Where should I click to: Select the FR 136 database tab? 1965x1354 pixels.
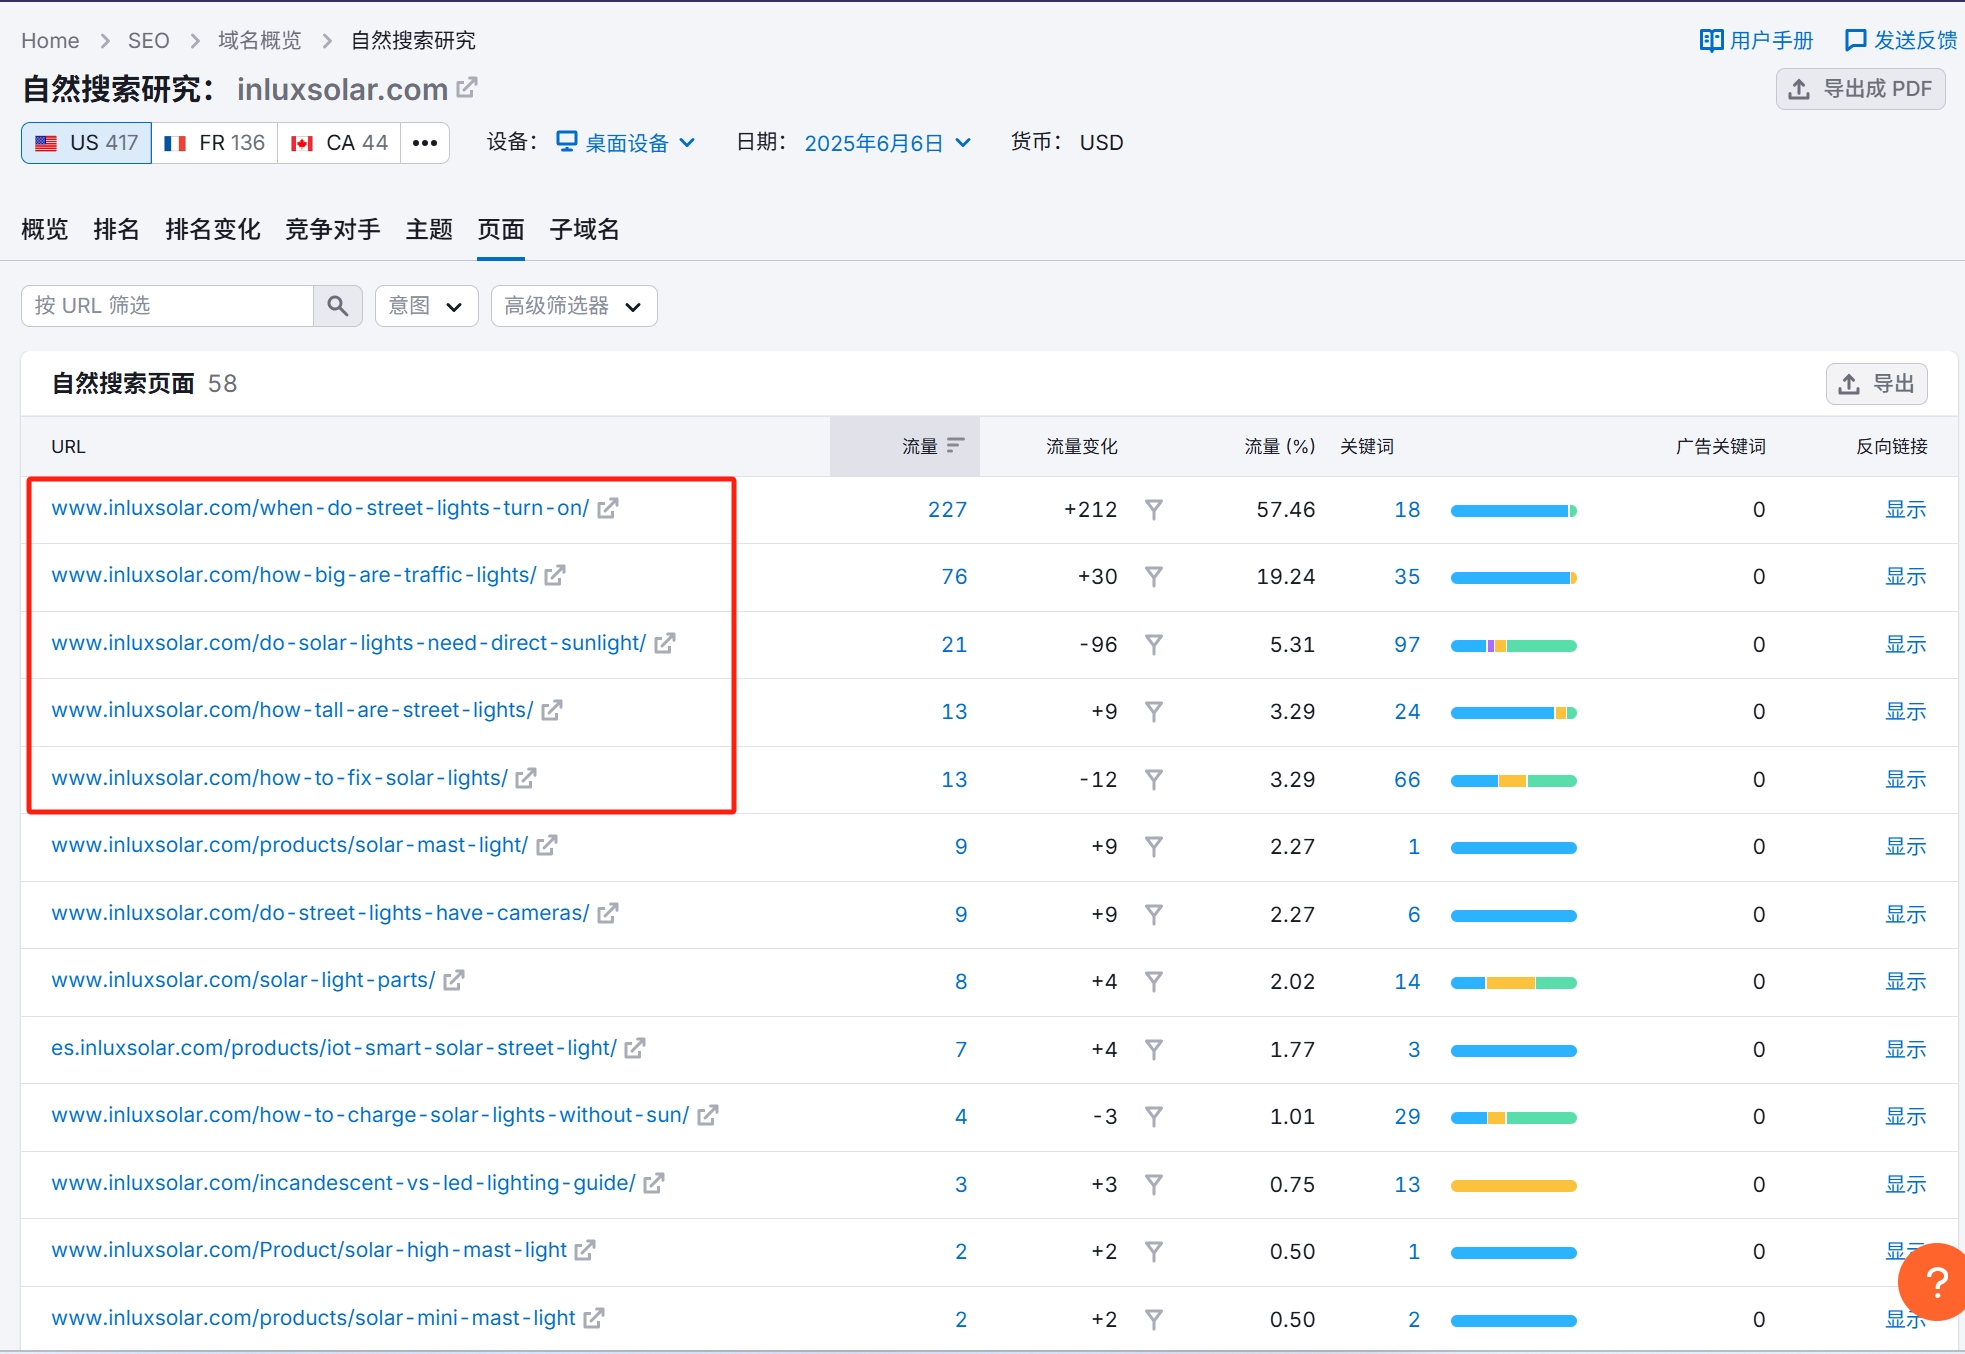214,143
